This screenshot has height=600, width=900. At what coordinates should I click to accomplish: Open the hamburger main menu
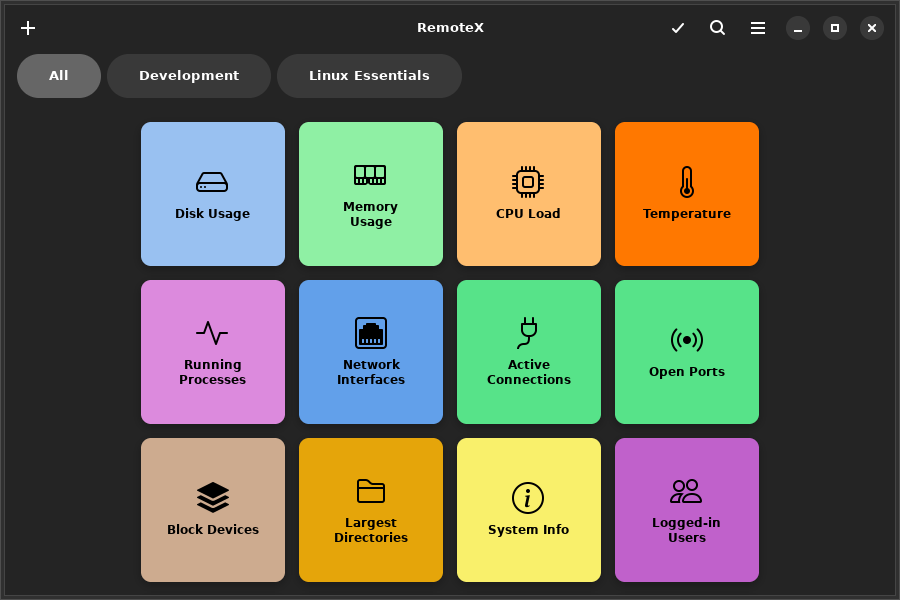coord(758,28)
